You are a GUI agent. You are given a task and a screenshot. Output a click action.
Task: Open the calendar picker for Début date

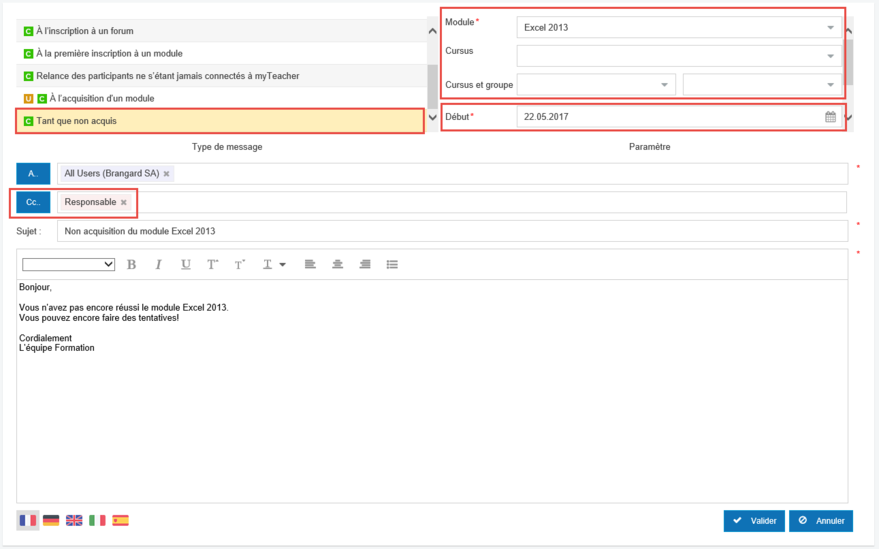pos(830,117)
